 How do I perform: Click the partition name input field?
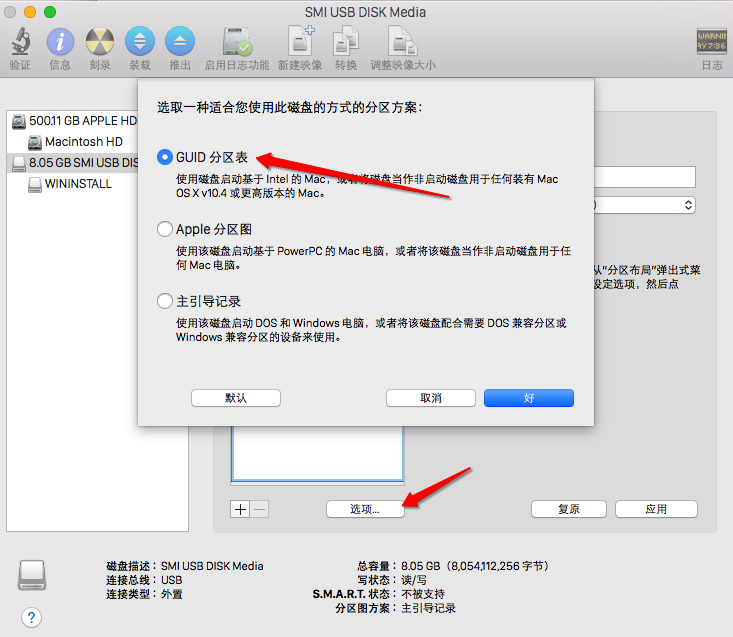tap(645, 177)
